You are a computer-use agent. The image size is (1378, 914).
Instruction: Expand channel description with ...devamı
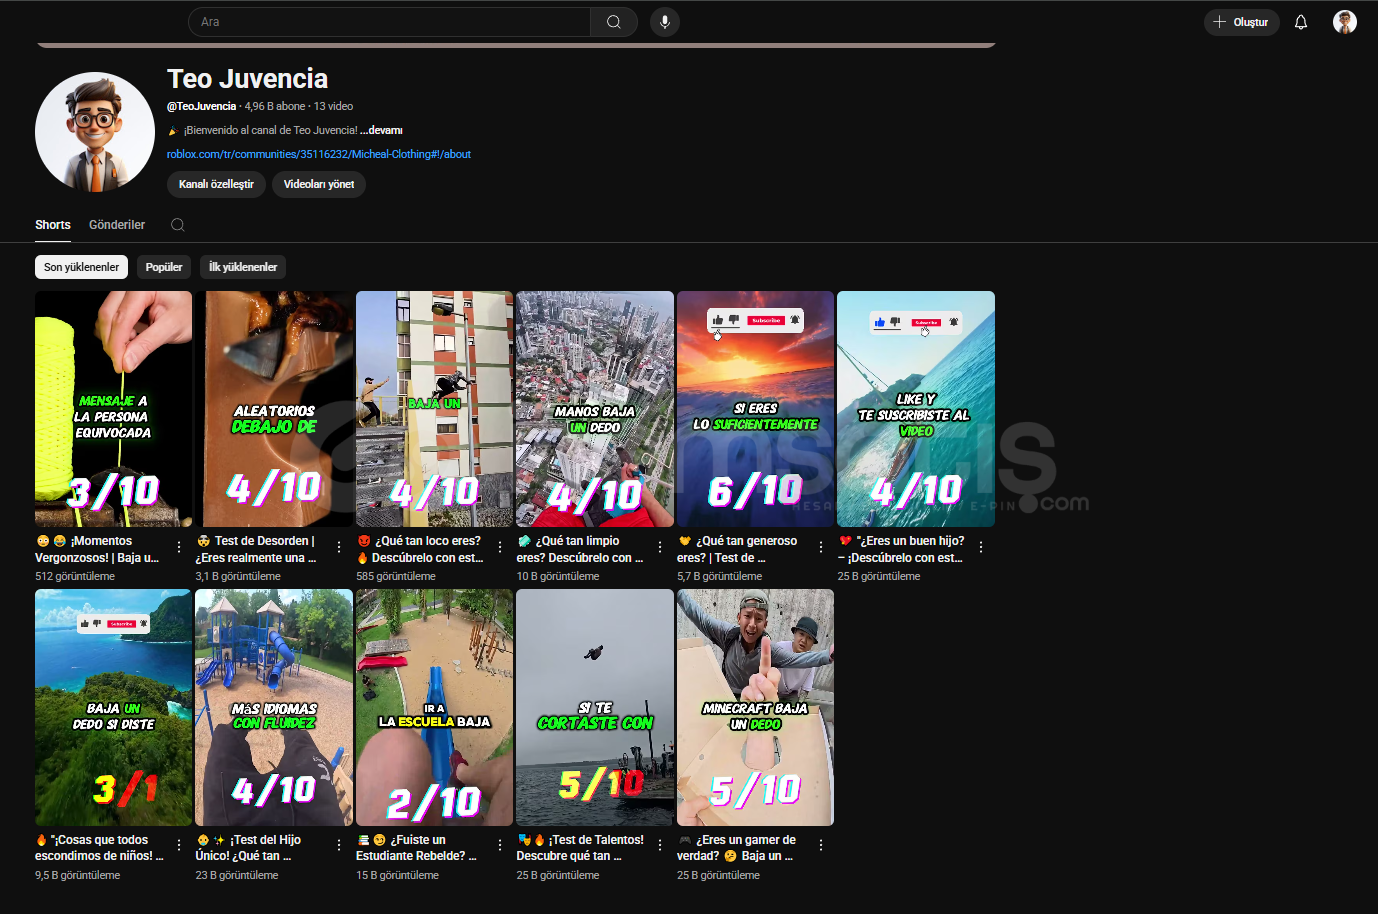pos(381,130)
